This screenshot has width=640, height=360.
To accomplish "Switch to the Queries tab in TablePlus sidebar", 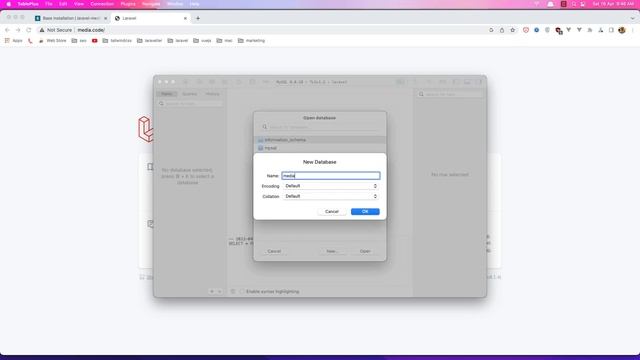I will [189, 94].
